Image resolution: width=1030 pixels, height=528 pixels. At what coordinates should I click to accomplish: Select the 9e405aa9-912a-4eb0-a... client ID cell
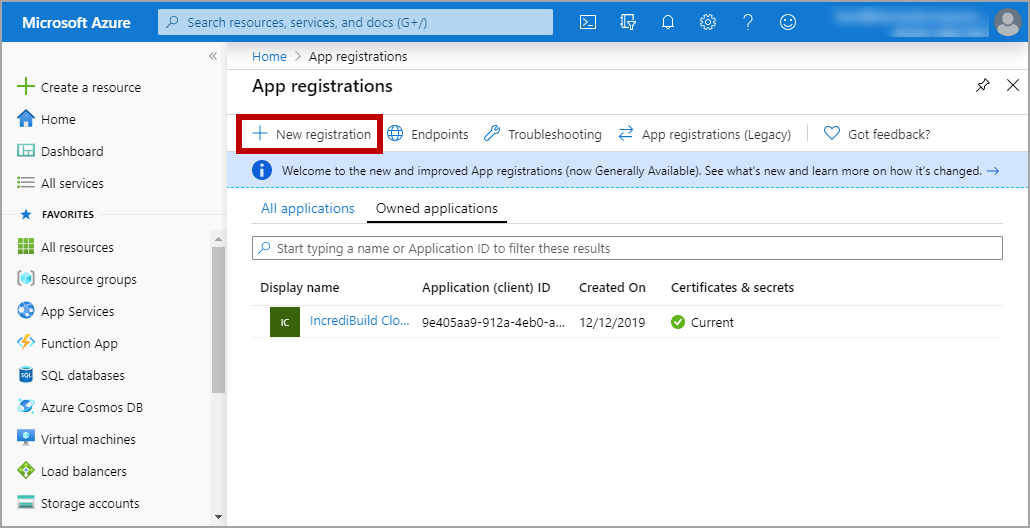pos(493,322)
